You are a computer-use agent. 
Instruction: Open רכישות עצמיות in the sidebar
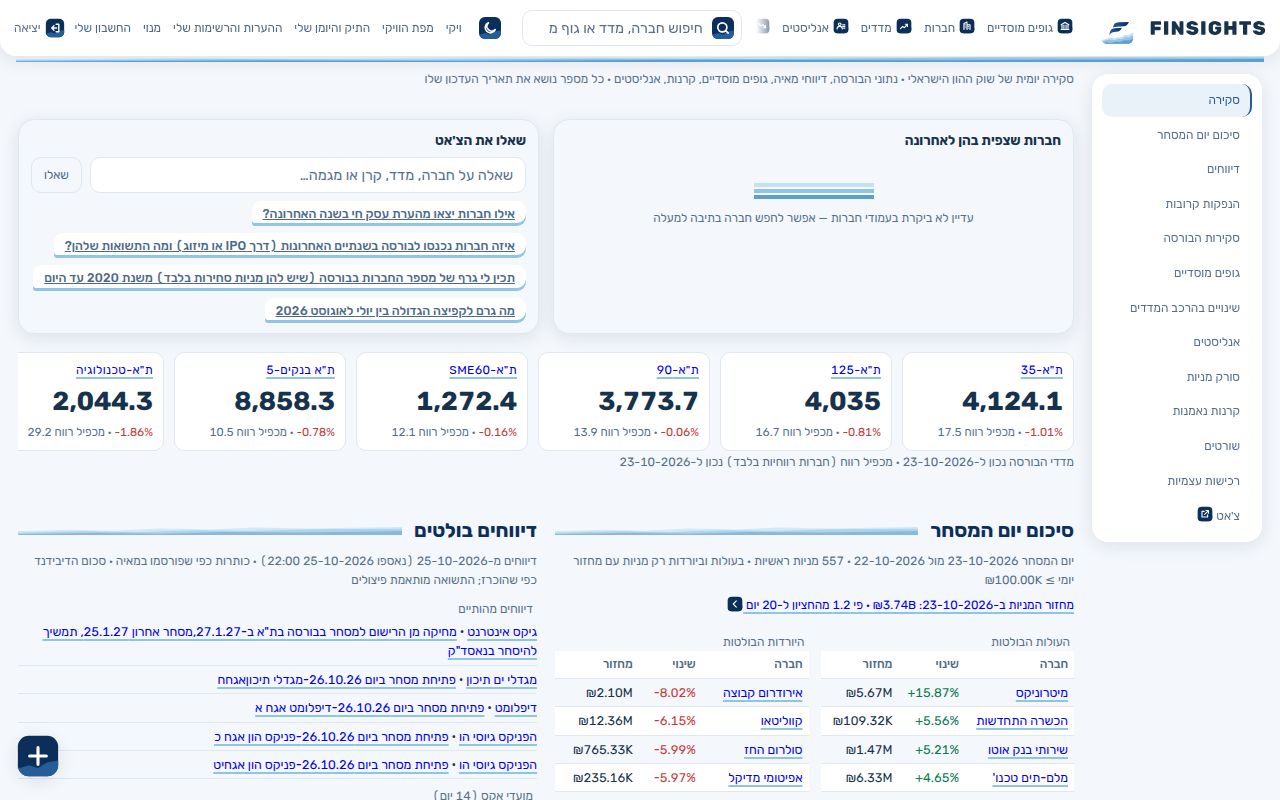click(1177, 481)
